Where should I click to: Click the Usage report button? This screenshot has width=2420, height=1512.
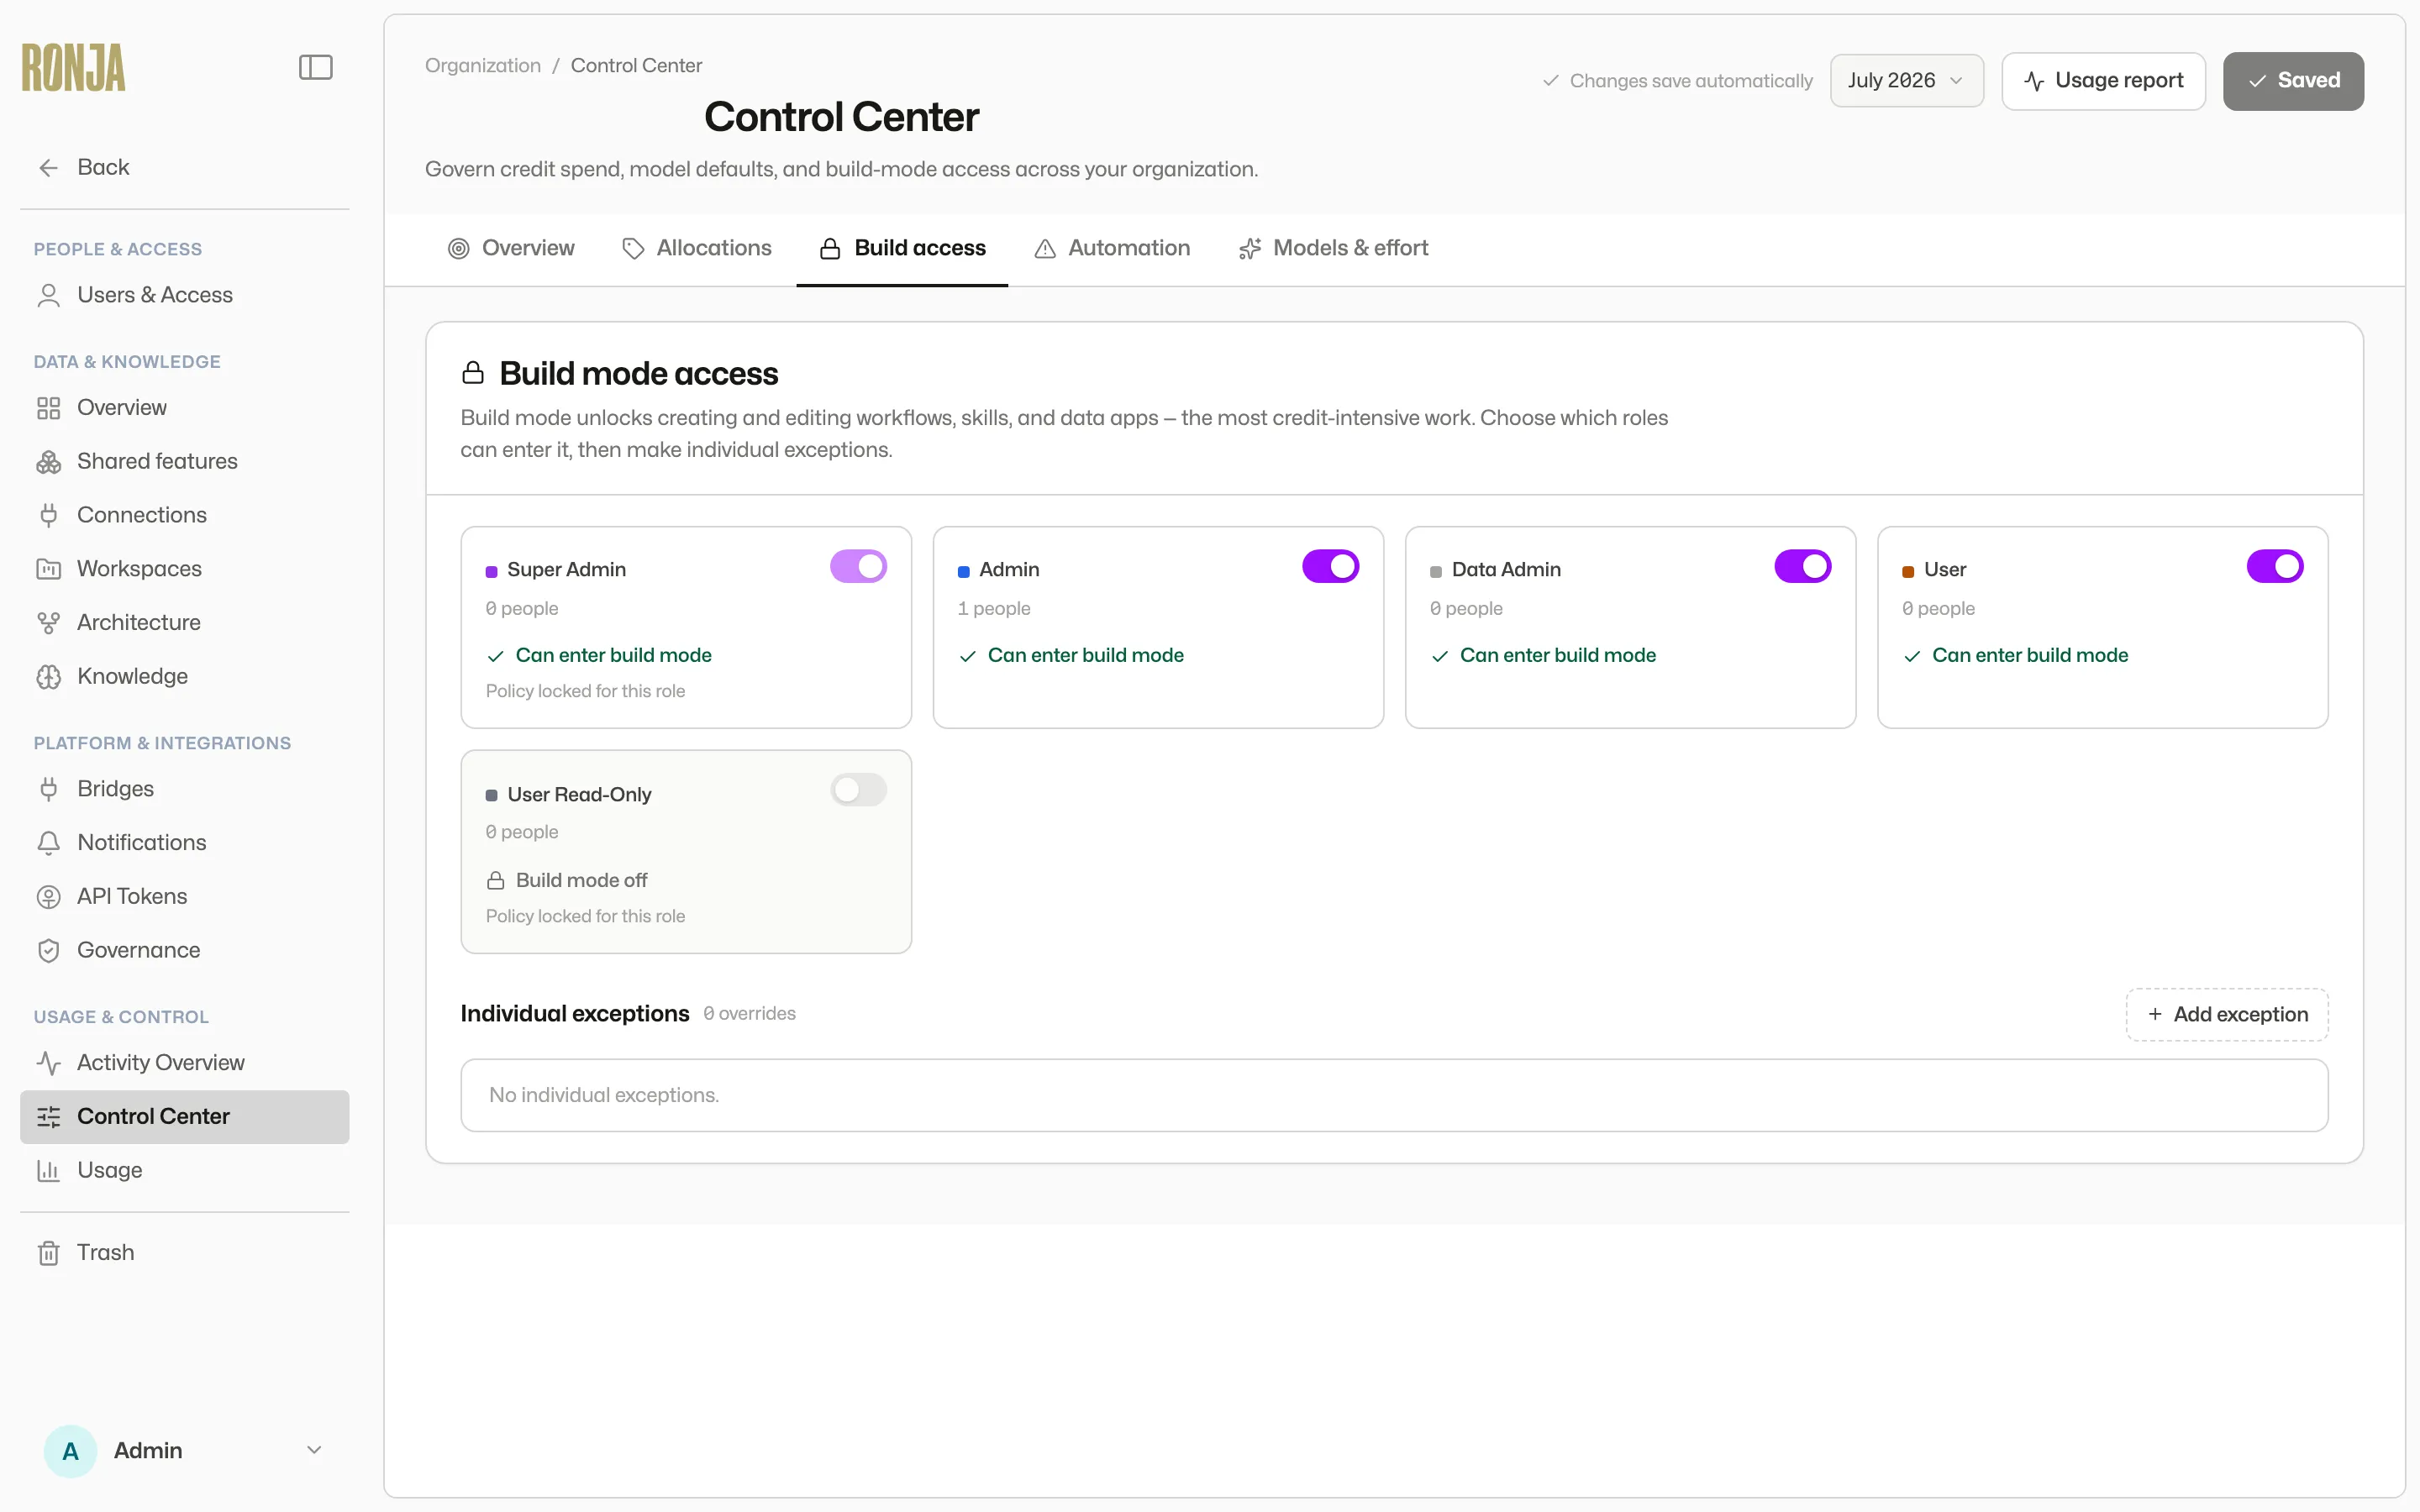pyautogui.click(x=2103, y=81)
